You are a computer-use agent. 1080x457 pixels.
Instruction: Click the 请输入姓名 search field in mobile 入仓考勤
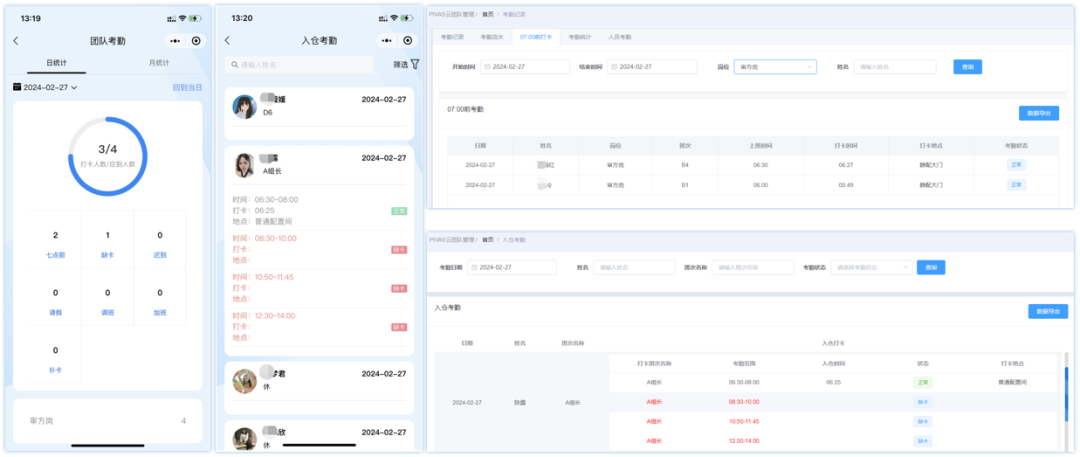(x=303, y=64)
